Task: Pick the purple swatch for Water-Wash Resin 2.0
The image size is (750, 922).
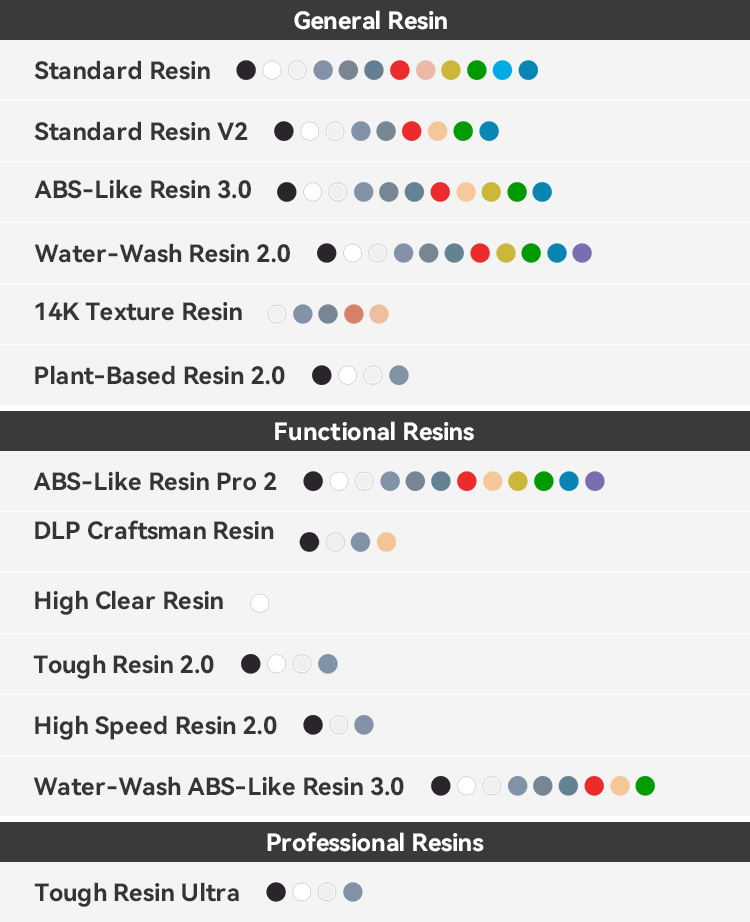Action: click(582, 253)
